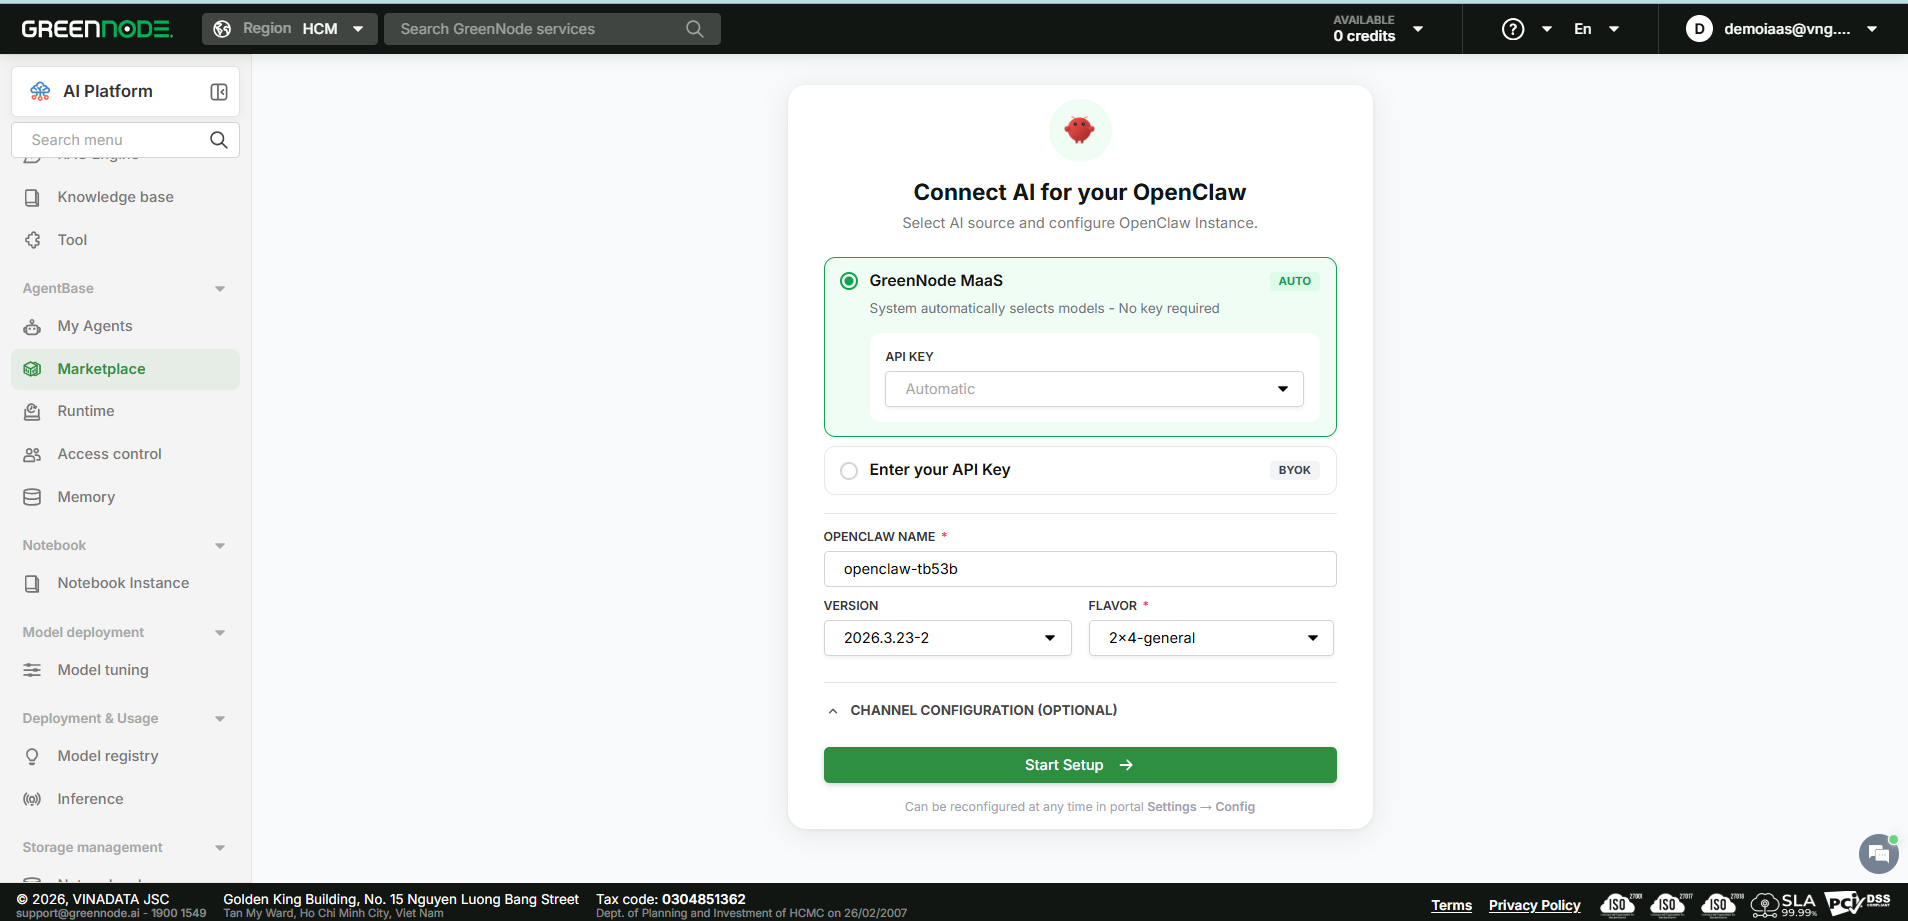Open the VERSION 2026.3.23-2 dropdown

coord(947,638)
